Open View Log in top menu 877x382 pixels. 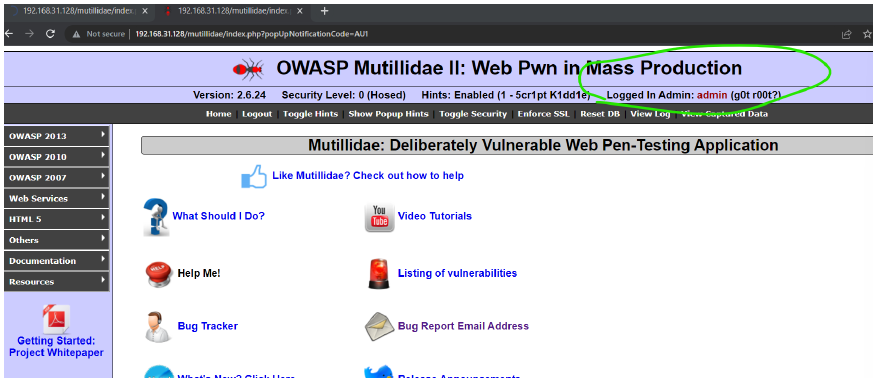[x=650, y=114]
